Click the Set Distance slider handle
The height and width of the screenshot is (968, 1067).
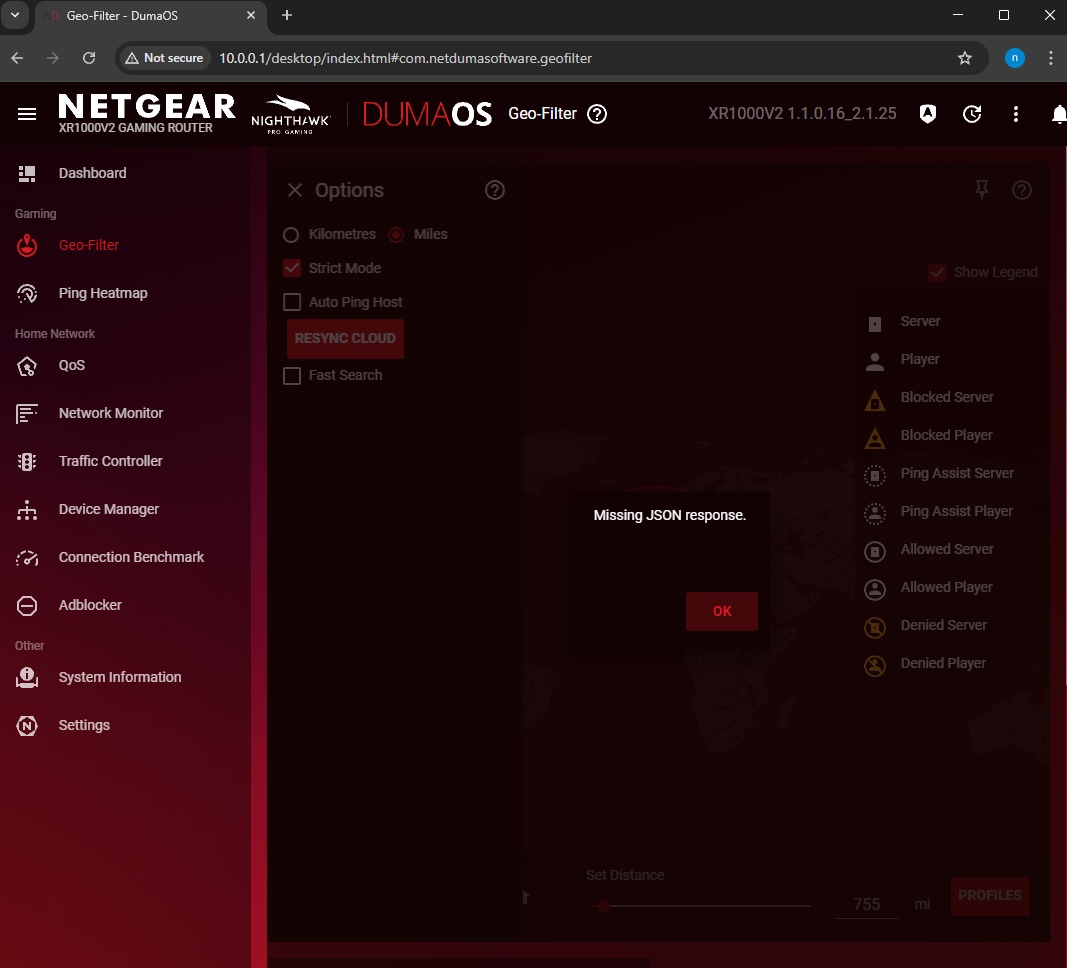tap(604, 905)
